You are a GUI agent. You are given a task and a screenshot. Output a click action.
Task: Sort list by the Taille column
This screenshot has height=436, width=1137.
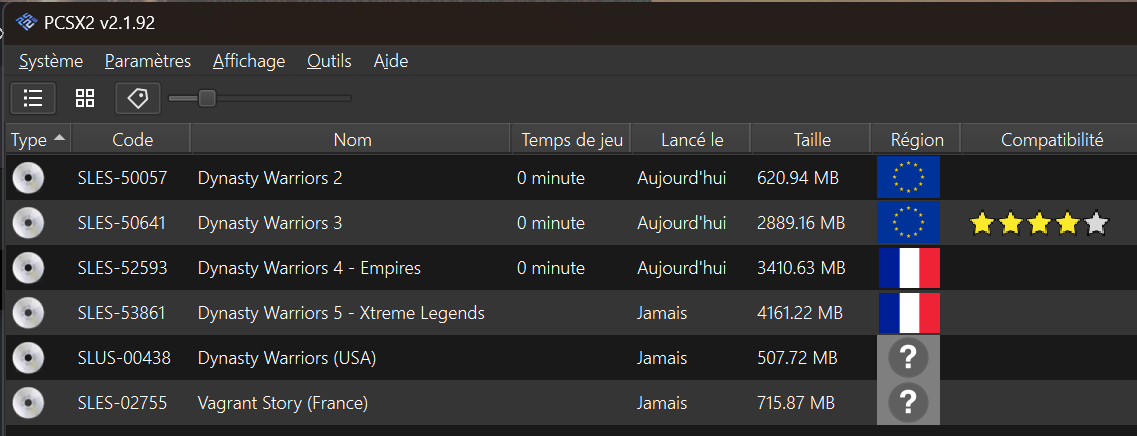[x=812, y=140]
